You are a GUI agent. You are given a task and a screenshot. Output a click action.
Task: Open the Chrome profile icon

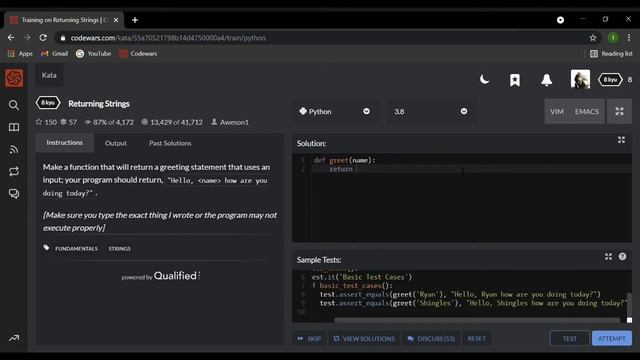(x=613, y=38)
